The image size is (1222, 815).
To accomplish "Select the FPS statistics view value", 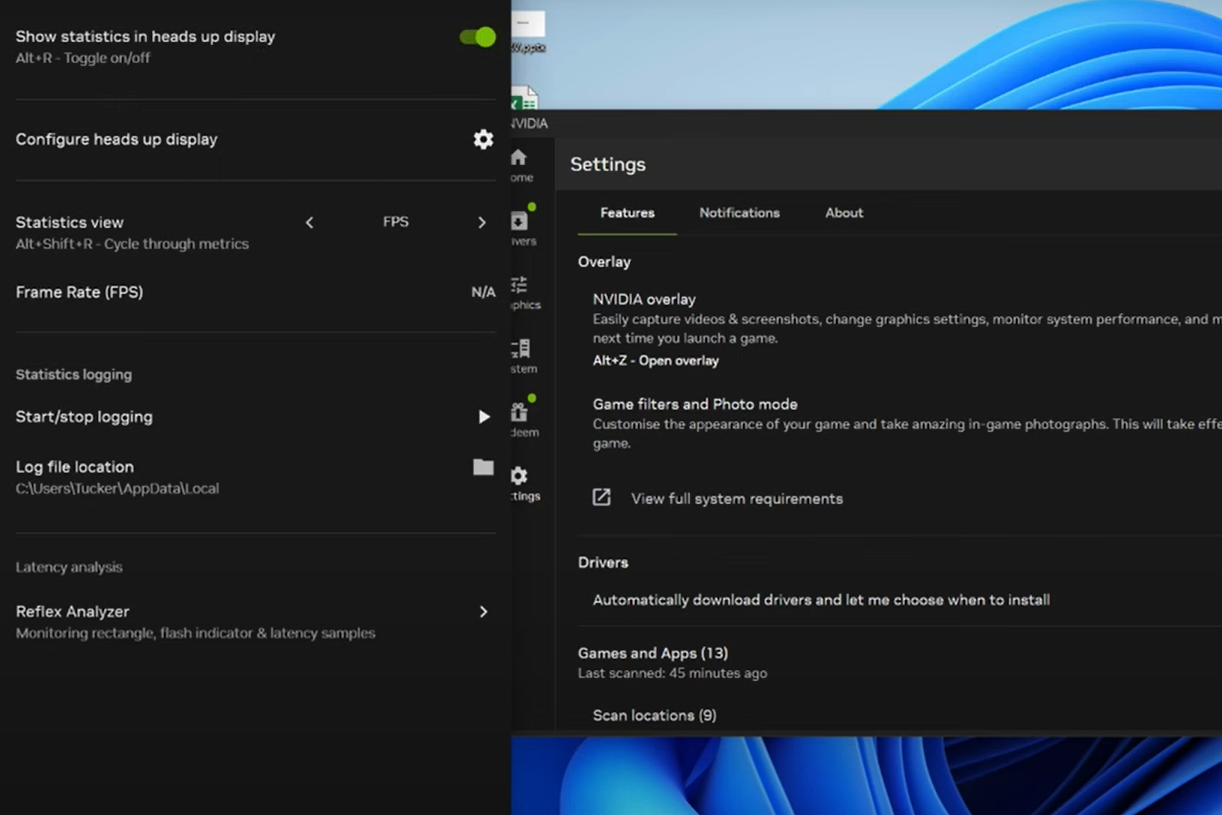I will click(396, 222).
